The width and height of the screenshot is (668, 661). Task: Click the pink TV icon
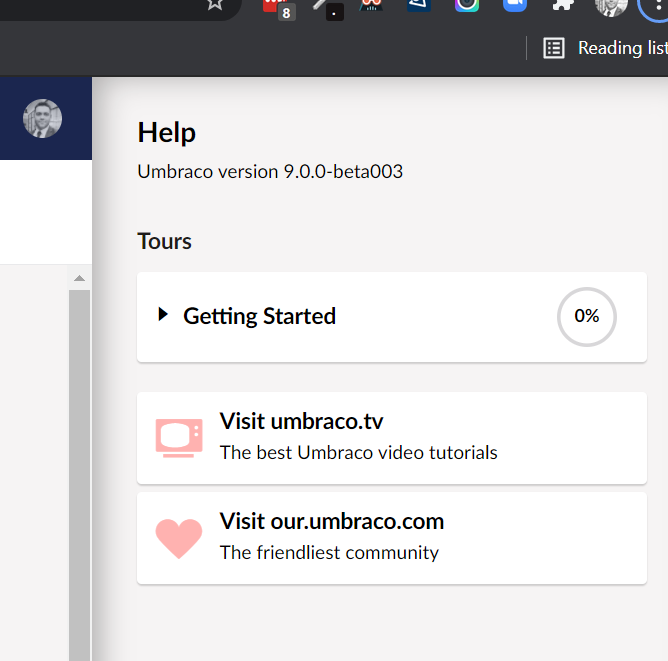point(179,438)
